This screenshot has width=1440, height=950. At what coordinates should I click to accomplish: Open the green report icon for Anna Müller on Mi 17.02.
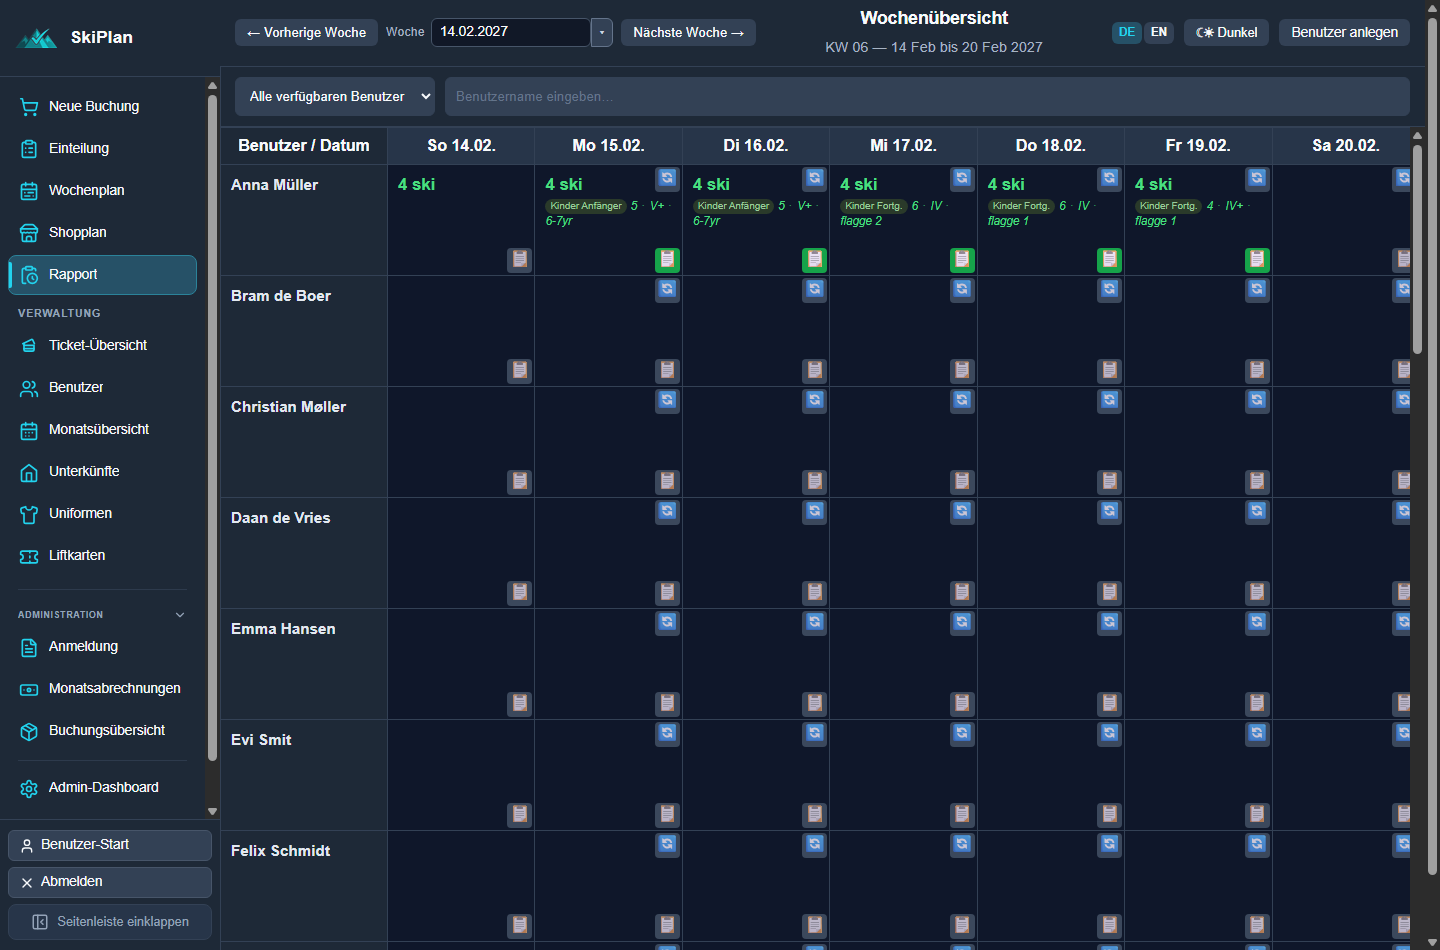click(962, 260)
